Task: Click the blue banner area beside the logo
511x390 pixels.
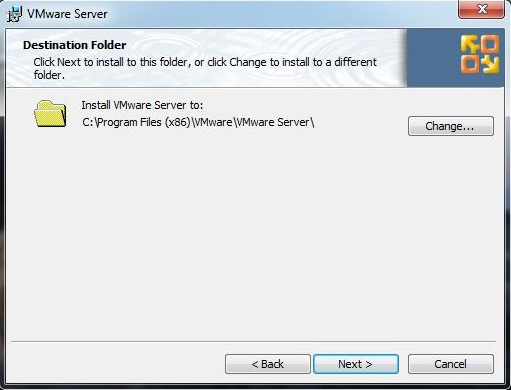Action: coord(433,58)
